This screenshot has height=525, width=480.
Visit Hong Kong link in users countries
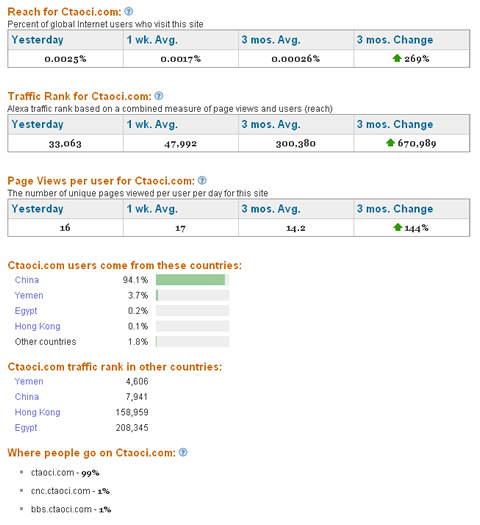(x=37, y=326)
